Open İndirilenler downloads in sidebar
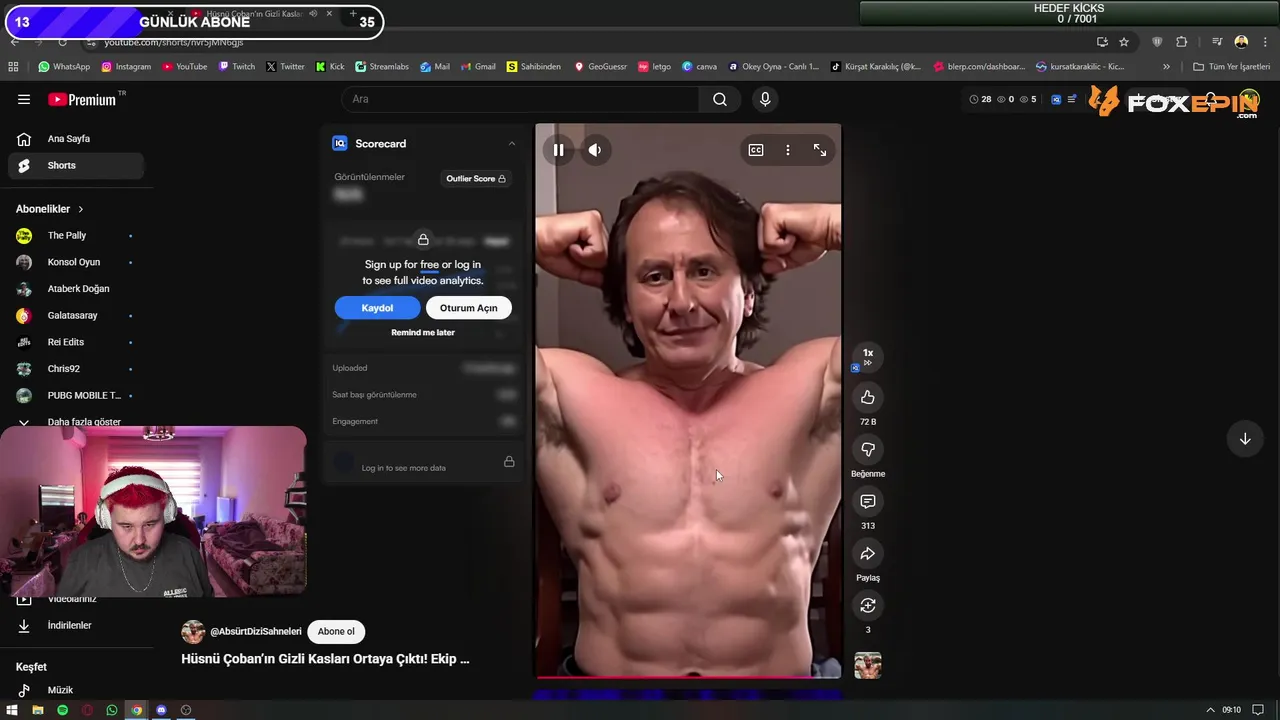Image resolution: width=1280 pixels, height=720 pixels. (75, 625)
